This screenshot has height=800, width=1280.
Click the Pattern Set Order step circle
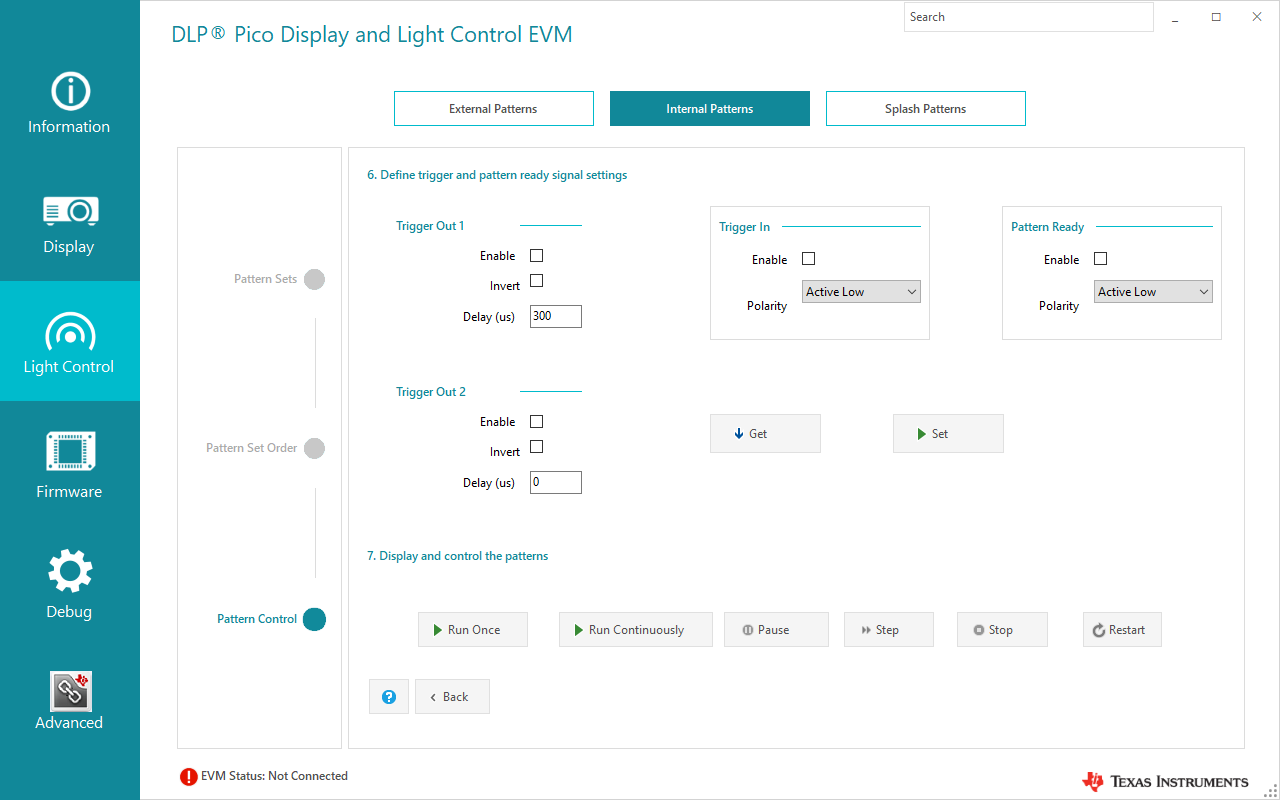pyautogui.click(x=314, y=448)
